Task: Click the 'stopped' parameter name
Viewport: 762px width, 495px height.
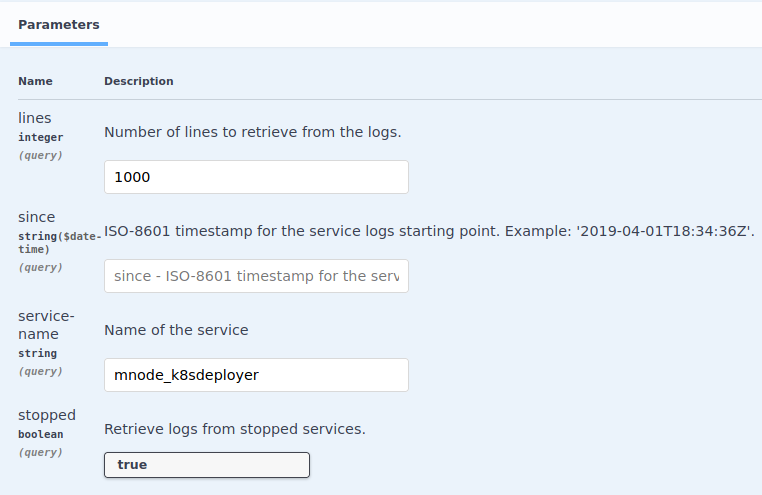Action: 47,415
